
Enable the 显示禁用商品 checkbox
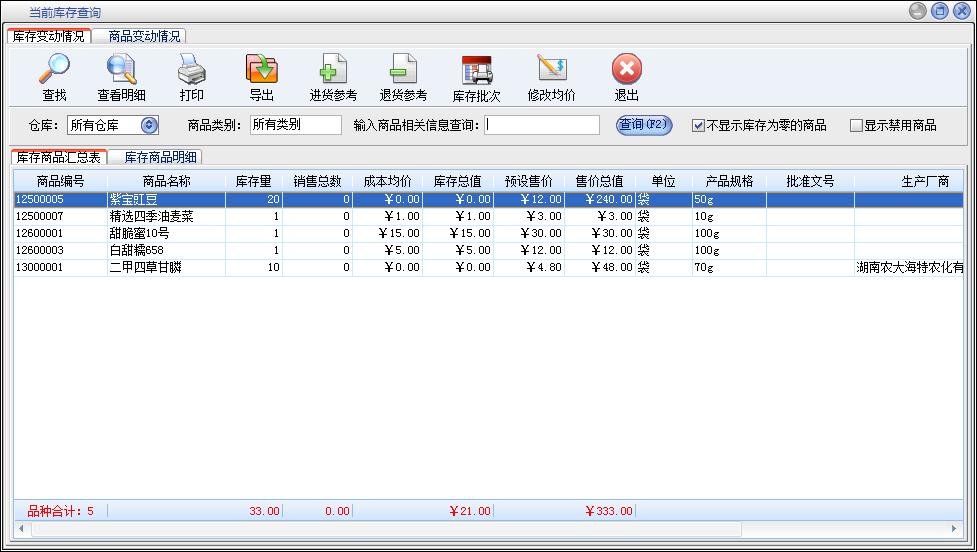[x=856, y=126]
